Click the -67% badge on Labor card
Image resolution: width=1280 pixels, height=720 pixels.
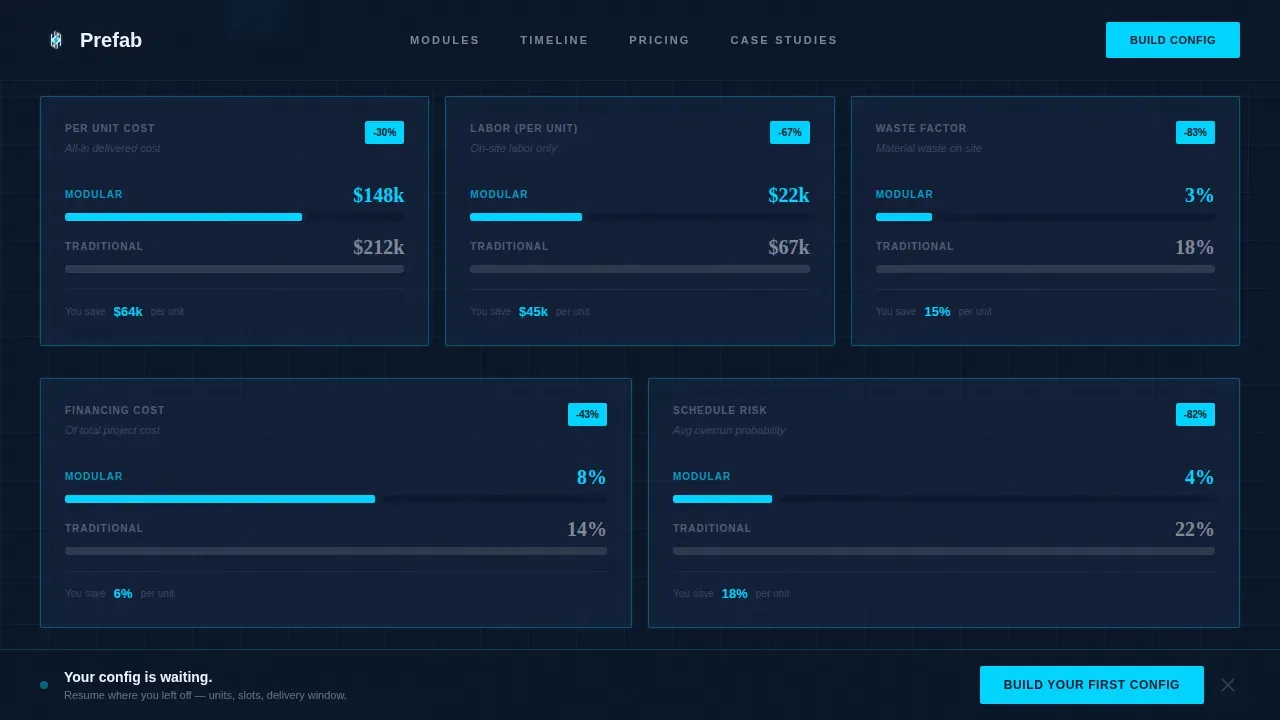click(790, 132)
